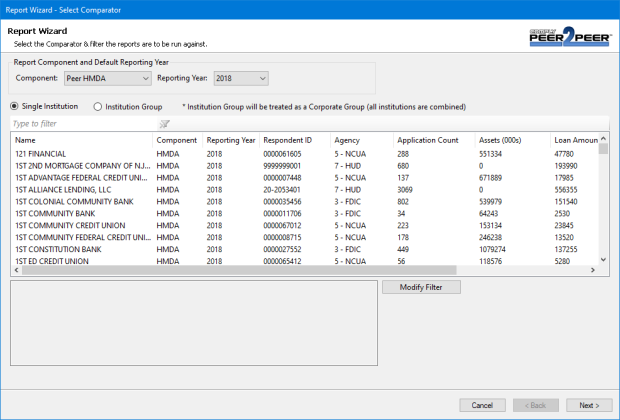Click the empty filter description panel
This screenshot has height=420, width=620.
(194, 323)
